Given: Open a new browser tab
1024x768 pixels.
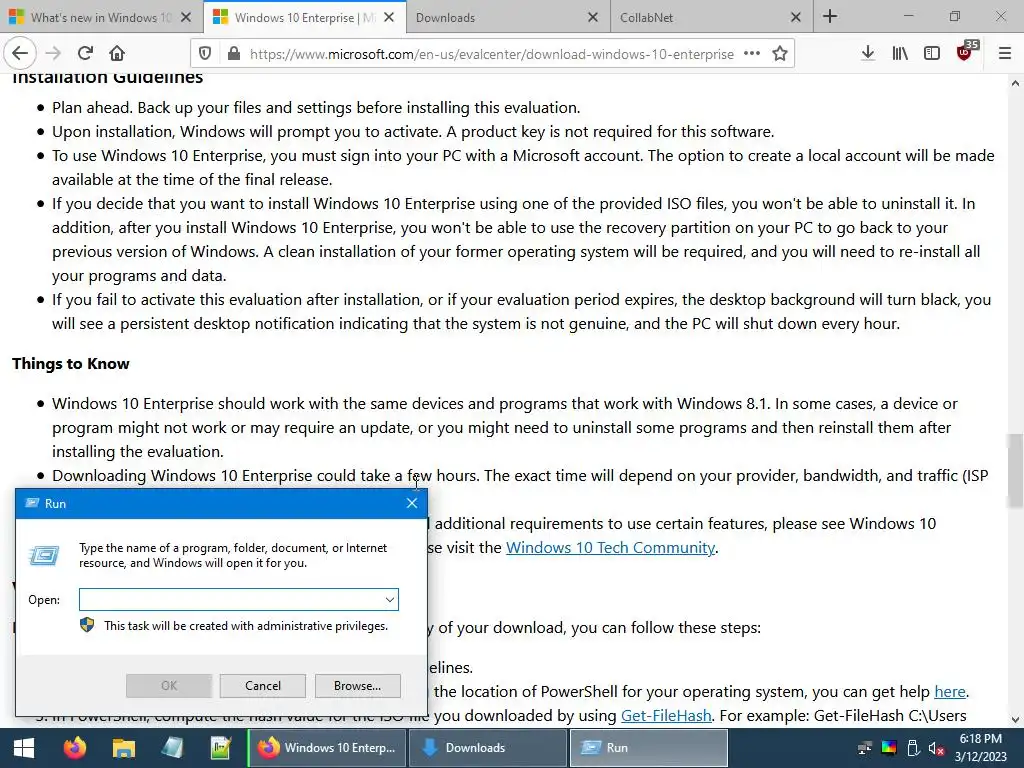Looking at the screenshot, I should point(830,16).
